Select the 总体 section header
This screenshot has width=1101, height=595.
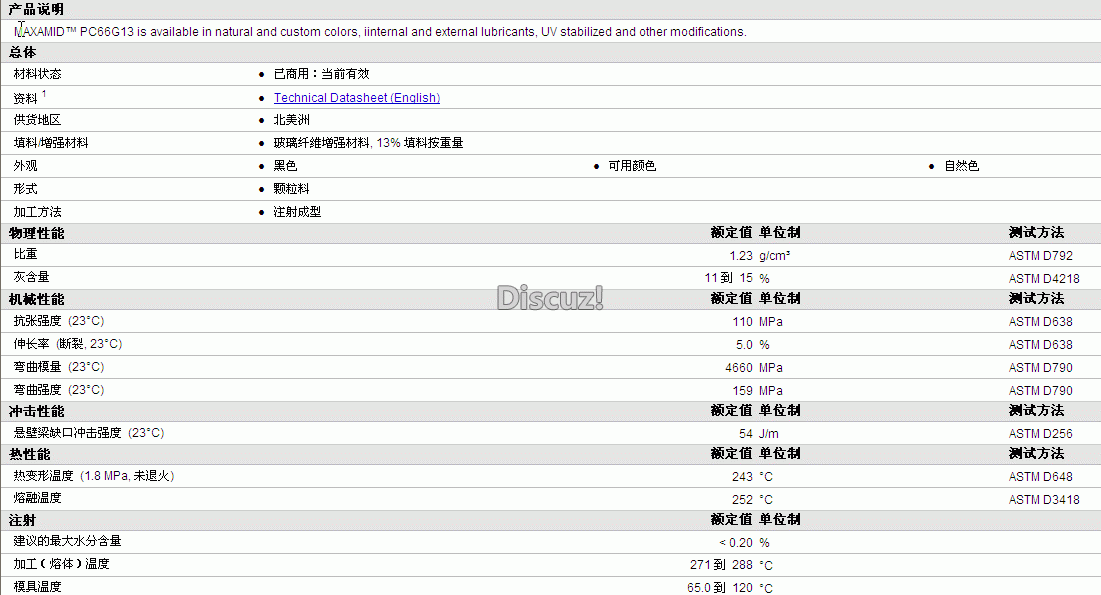[x=22, y=53]
